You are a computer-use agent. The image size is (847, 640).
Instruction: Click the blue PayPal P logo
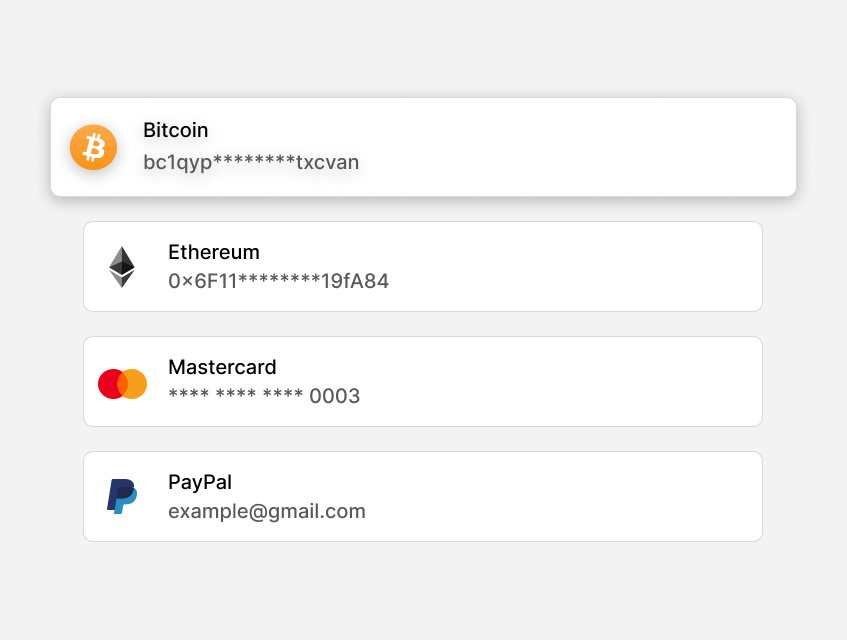[x=122, y=496]
